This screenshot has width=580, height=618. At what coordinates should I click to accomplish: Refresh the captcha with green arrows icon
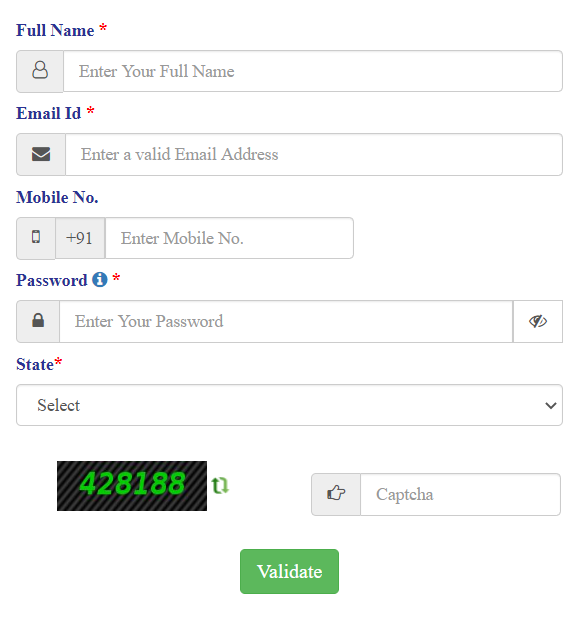tap(220, 486)
